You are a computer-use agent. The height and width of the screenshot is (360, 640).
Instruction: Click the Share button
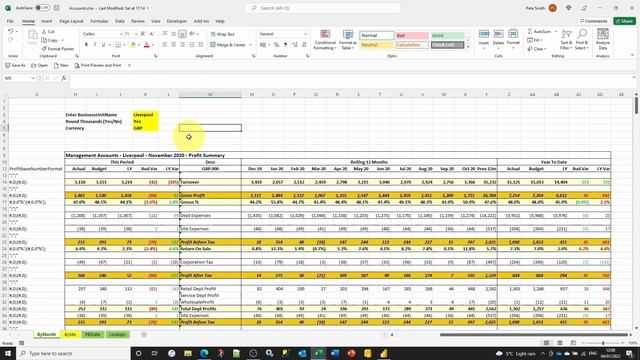(x=624, y=21)
